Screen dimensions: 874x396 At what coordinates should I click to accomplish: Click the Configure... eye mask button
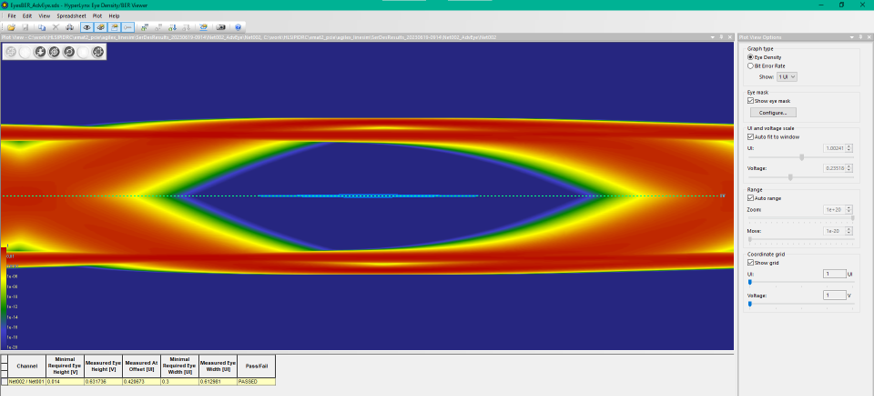tap(773, 113)
